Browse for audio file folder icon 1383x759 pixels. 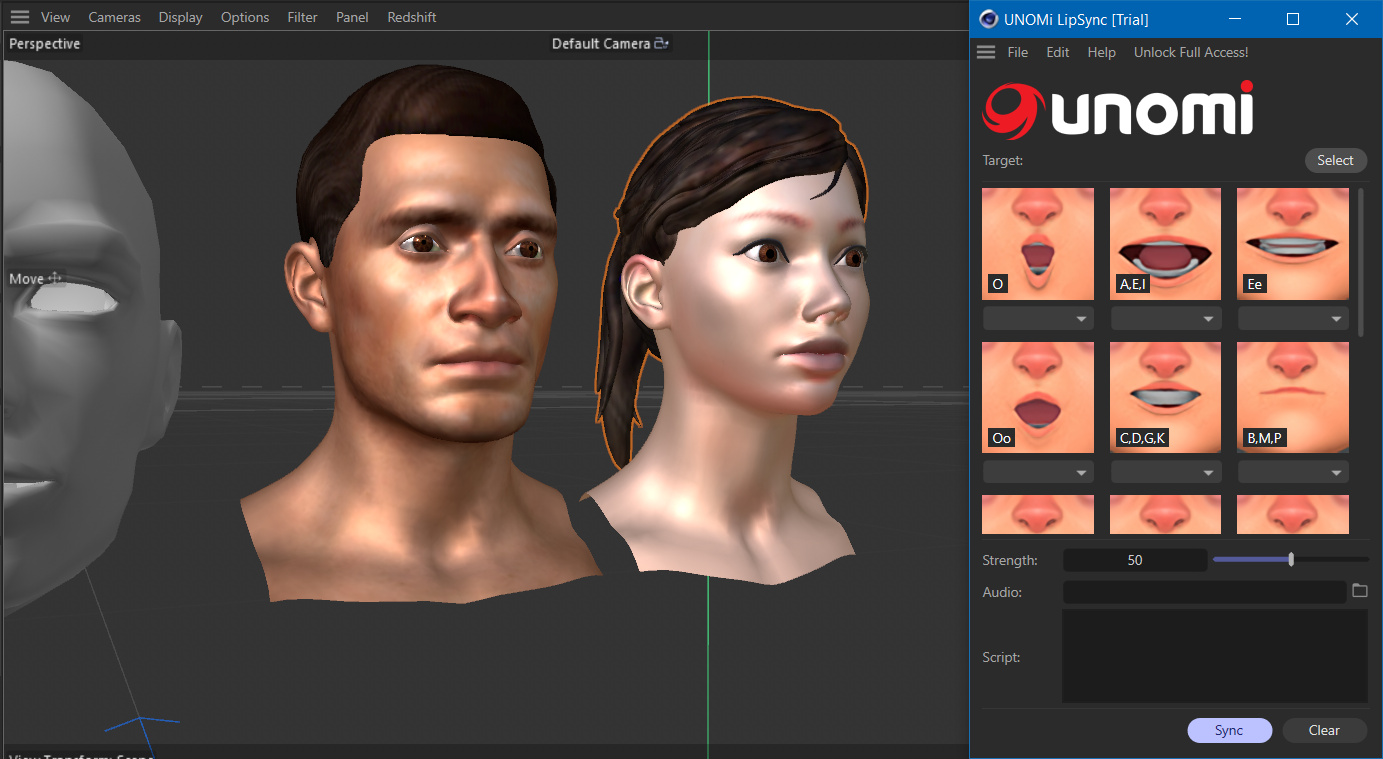pyautogui.click(x=1359, y=591)
